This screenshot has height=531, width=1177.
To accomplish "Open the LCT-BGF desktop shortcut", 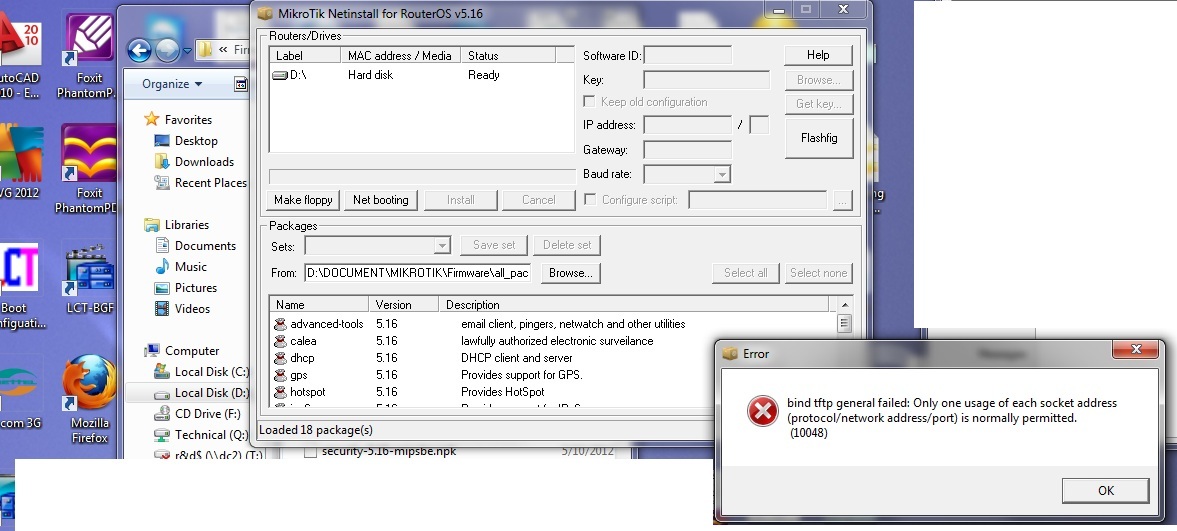I will click(x=89, y=278).
